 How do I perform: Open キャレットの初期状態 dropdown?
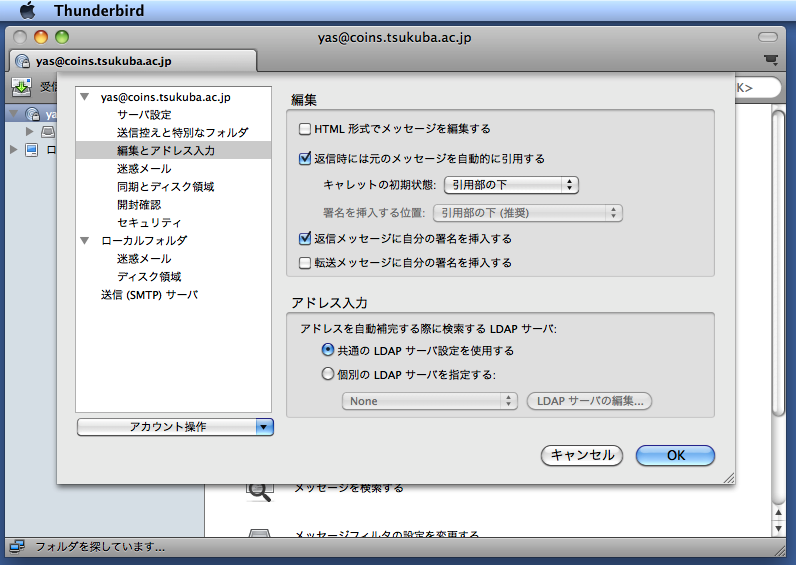pos(511,185)
